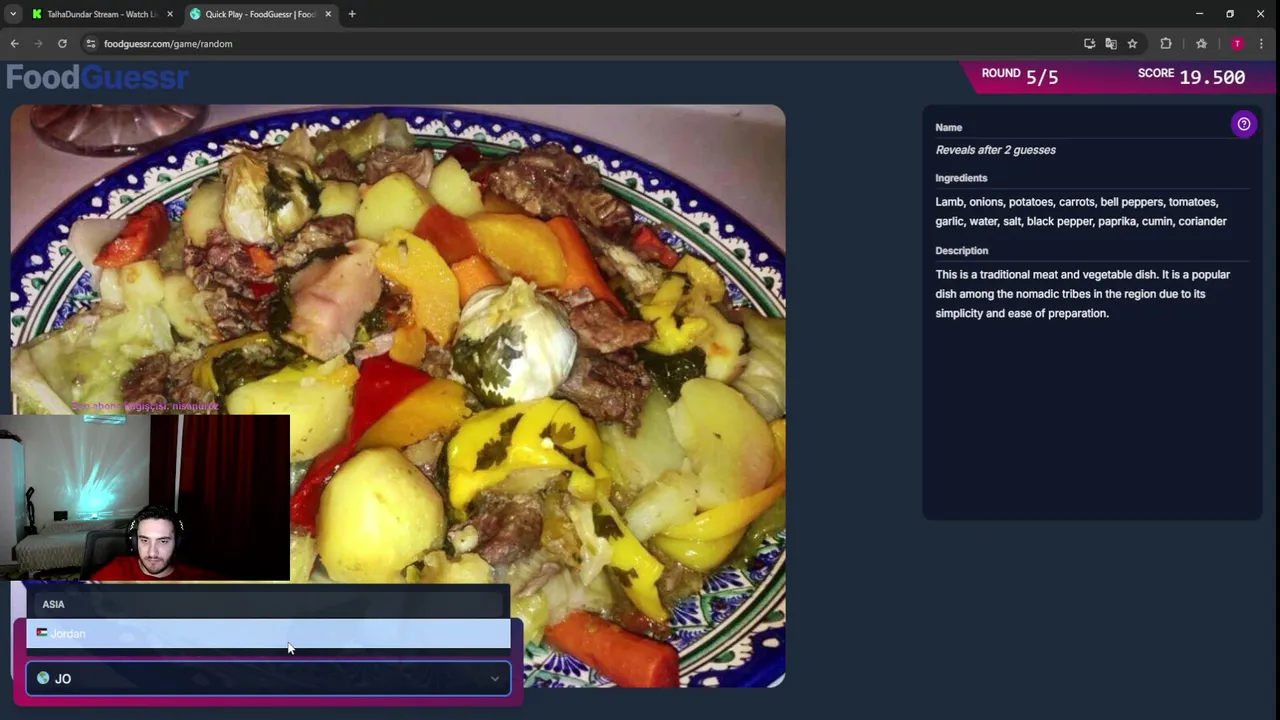Open a new browser tab
This screenshot has height=720, width=1280.
click(352, 14)
